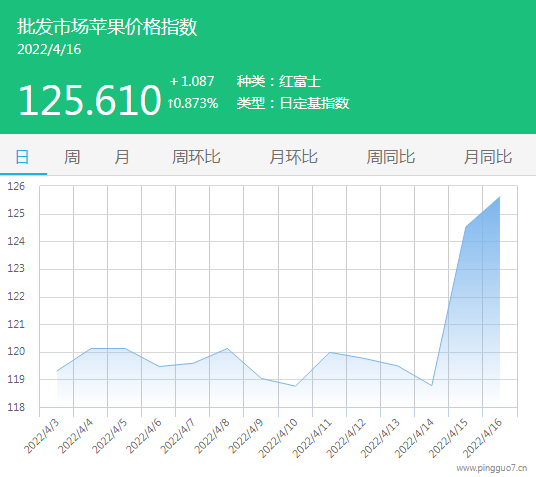Viewport: 536px width, 477px height.
Task: Click the 2022/4/8 data point
Action: pos(227,348)
